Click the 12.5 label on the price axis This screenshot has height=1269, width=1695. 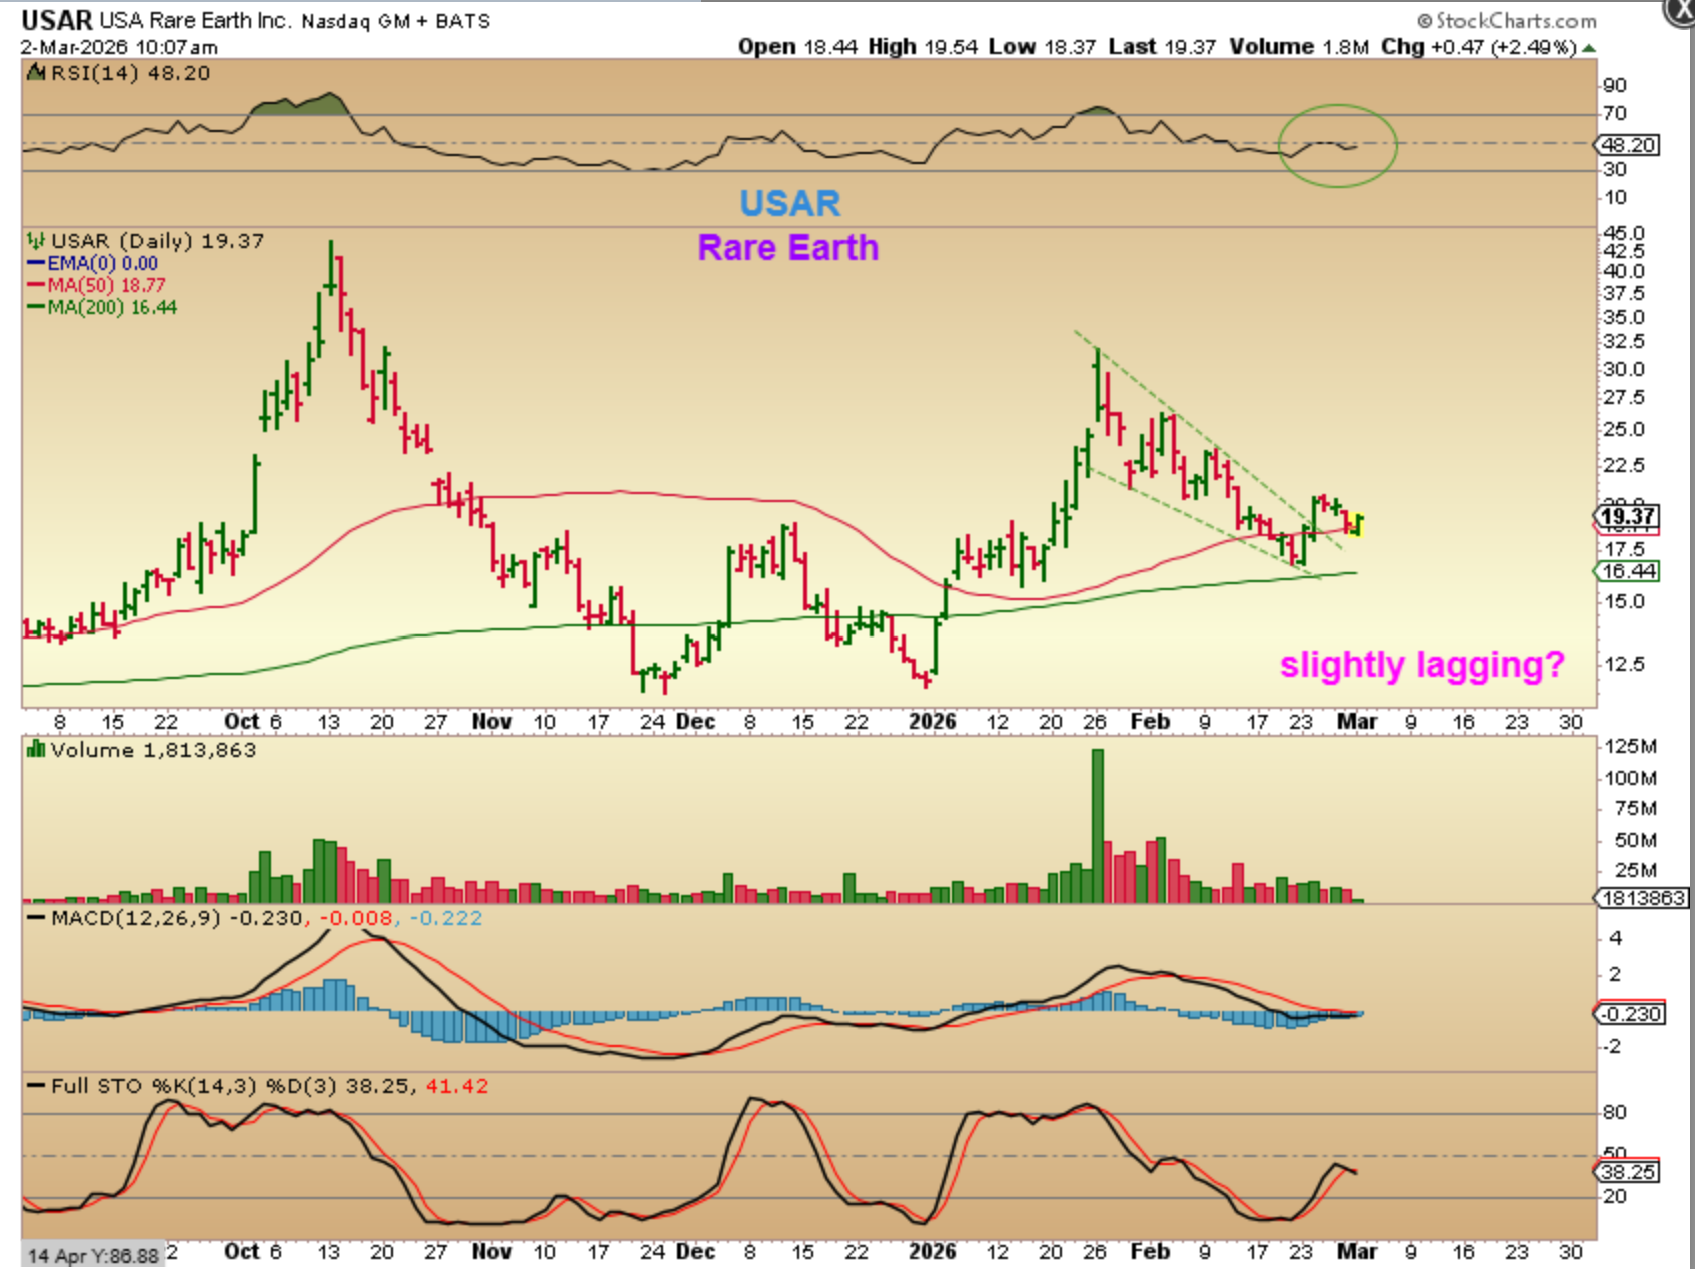point(1624,664)
